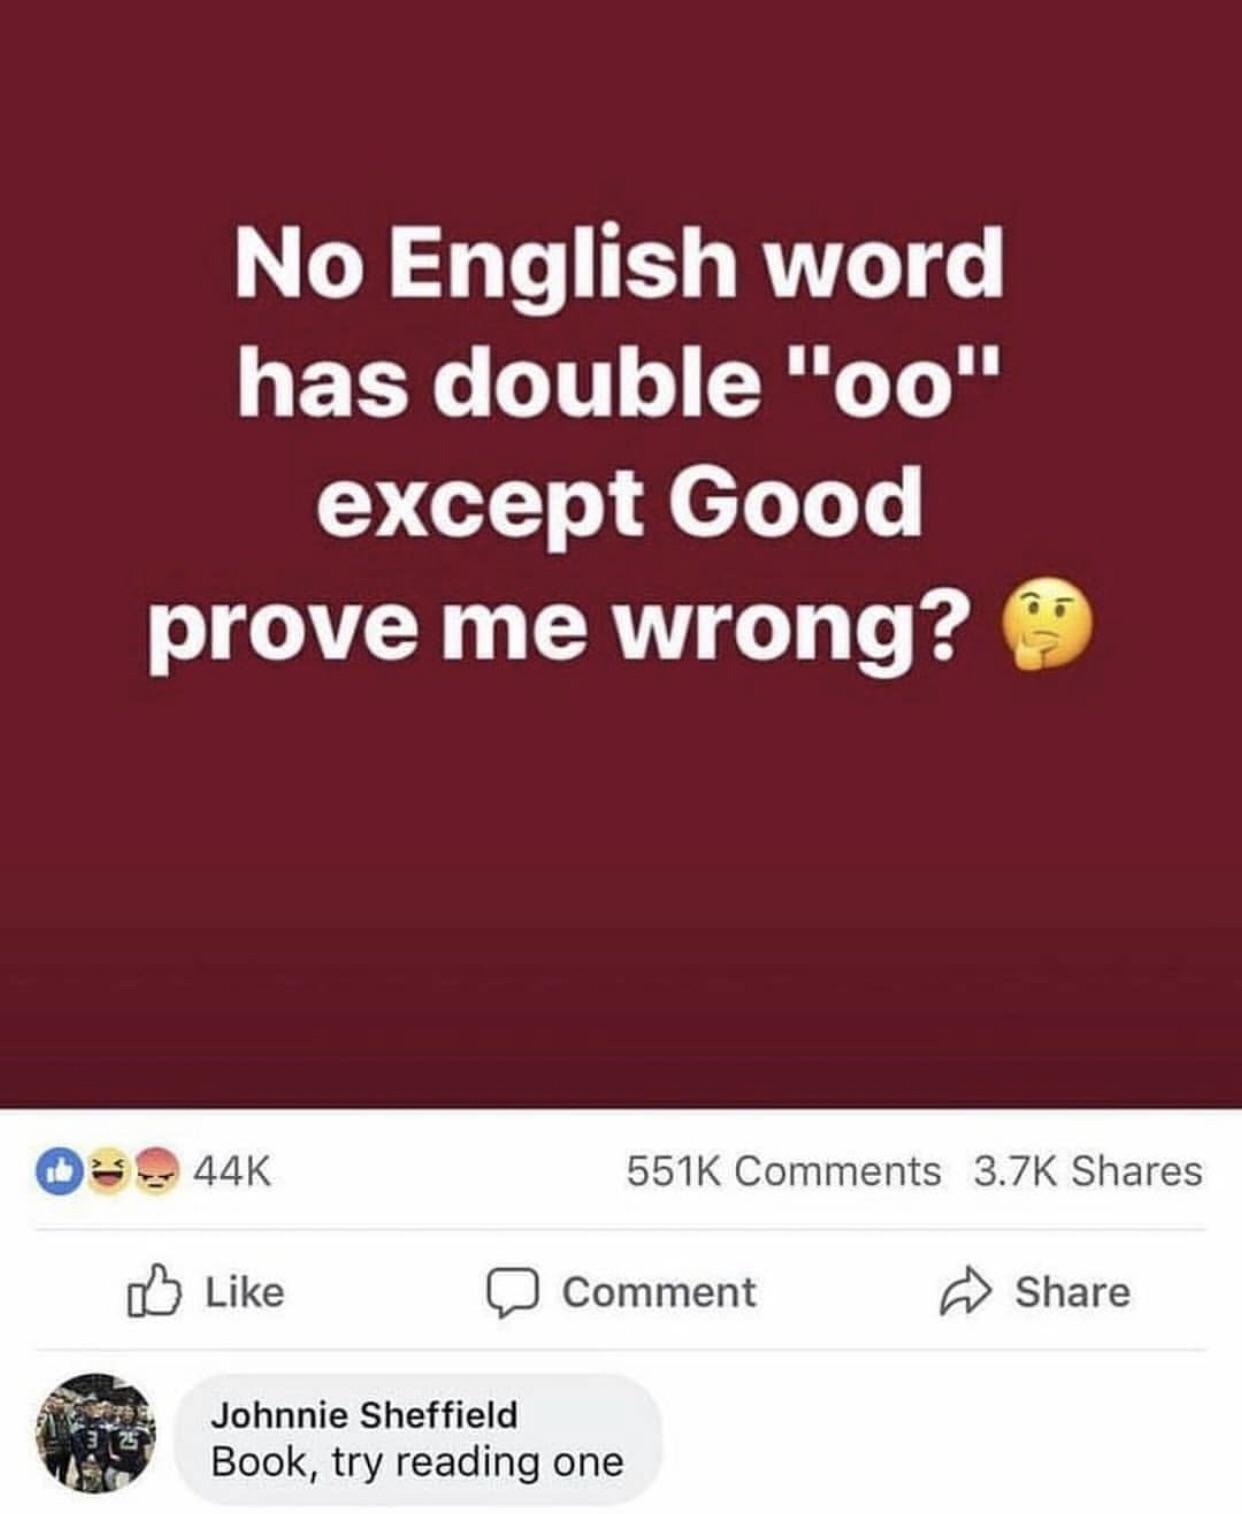1242x1514 pixels.
Task: Click the blue thumbs-up reaction icon
Action: click(x=55, y=1170)
